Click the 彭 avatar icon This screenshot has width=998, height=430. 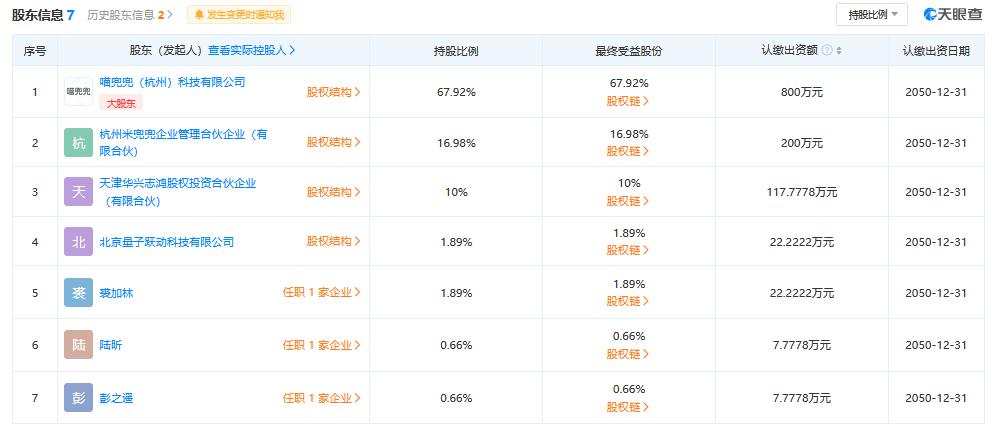pyautogui.click(x=78, y=398)
